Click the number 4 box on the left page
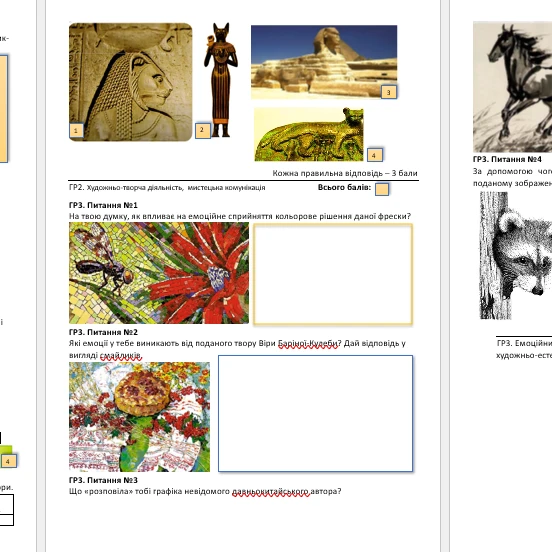The width and height of the screenshot is (552, 552). 8,461
